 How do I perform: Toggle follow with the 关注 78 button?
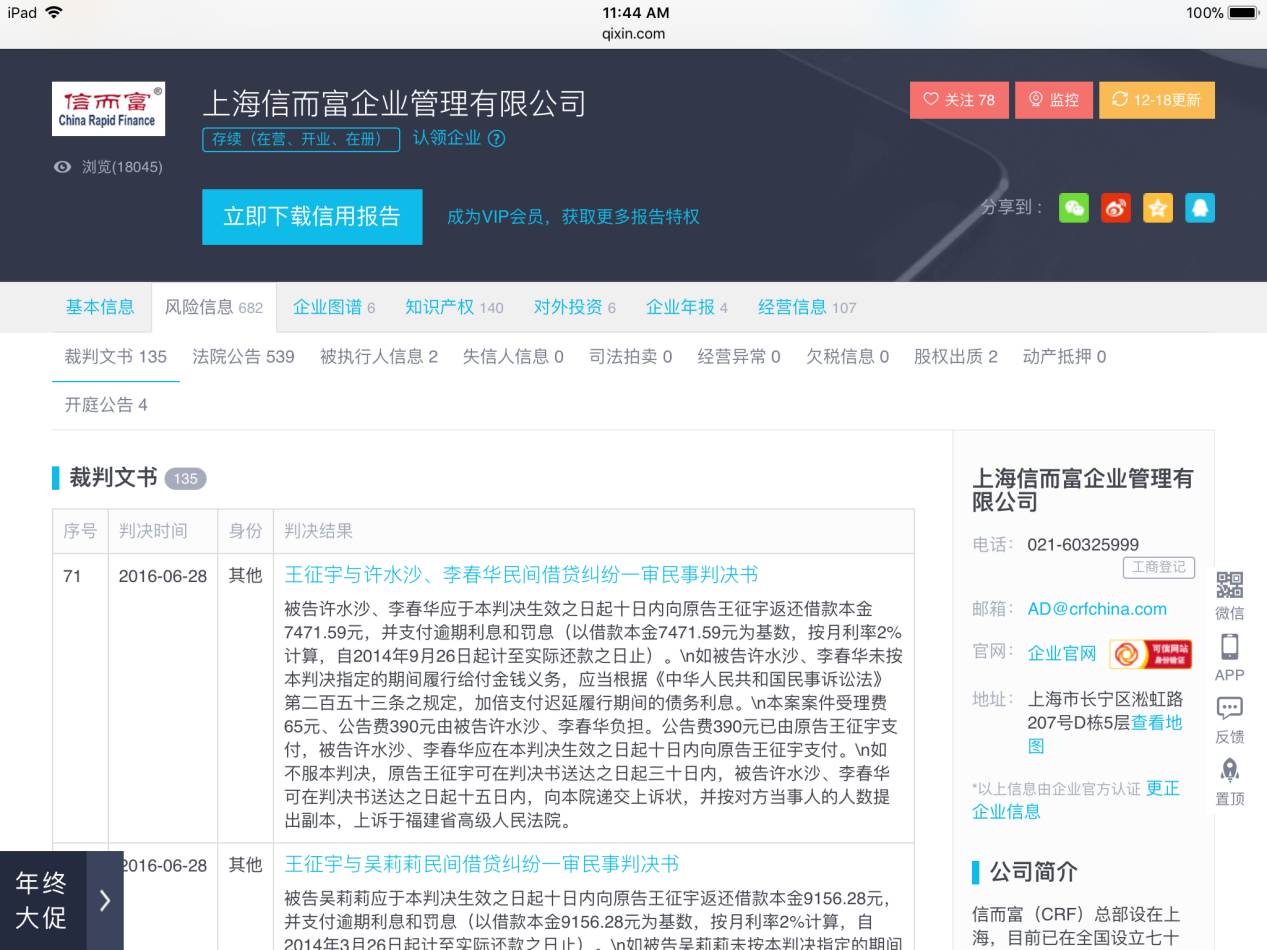(x=959, y=100)
